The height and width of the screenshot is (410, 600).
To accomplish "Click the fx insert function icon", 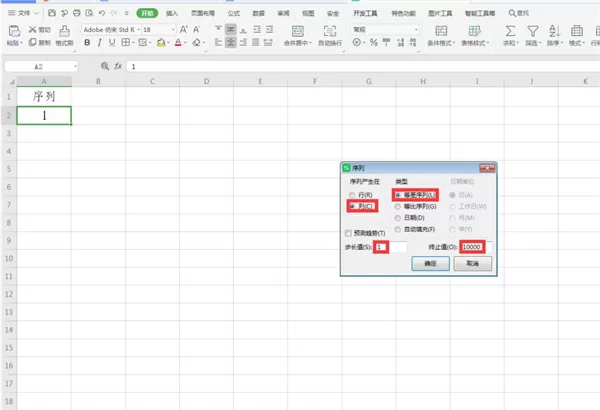I will pyautogui.click(x=118, y=66).
